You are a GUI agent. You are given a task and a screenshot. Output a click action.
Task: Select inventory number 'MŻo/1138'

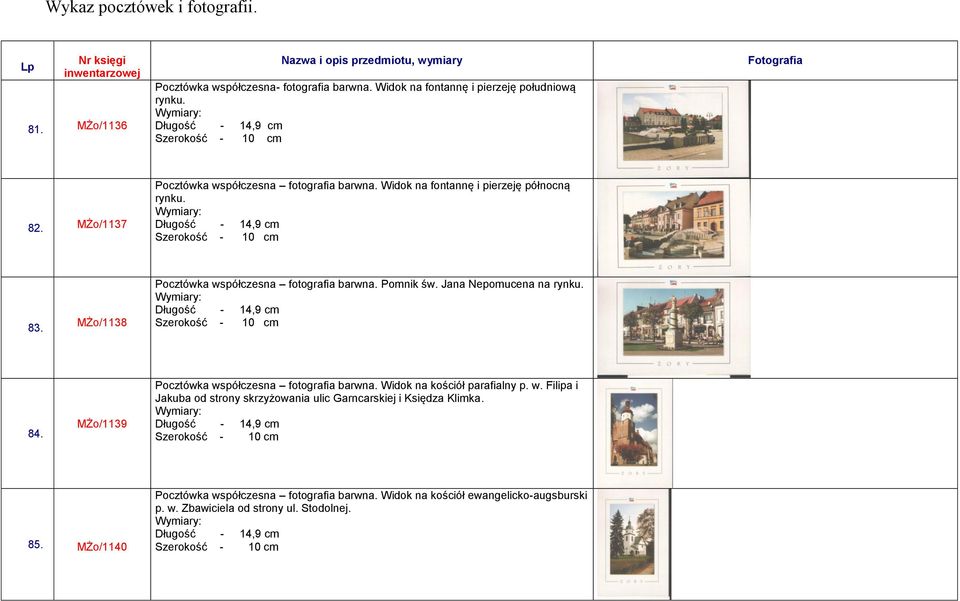coord(102,322)
